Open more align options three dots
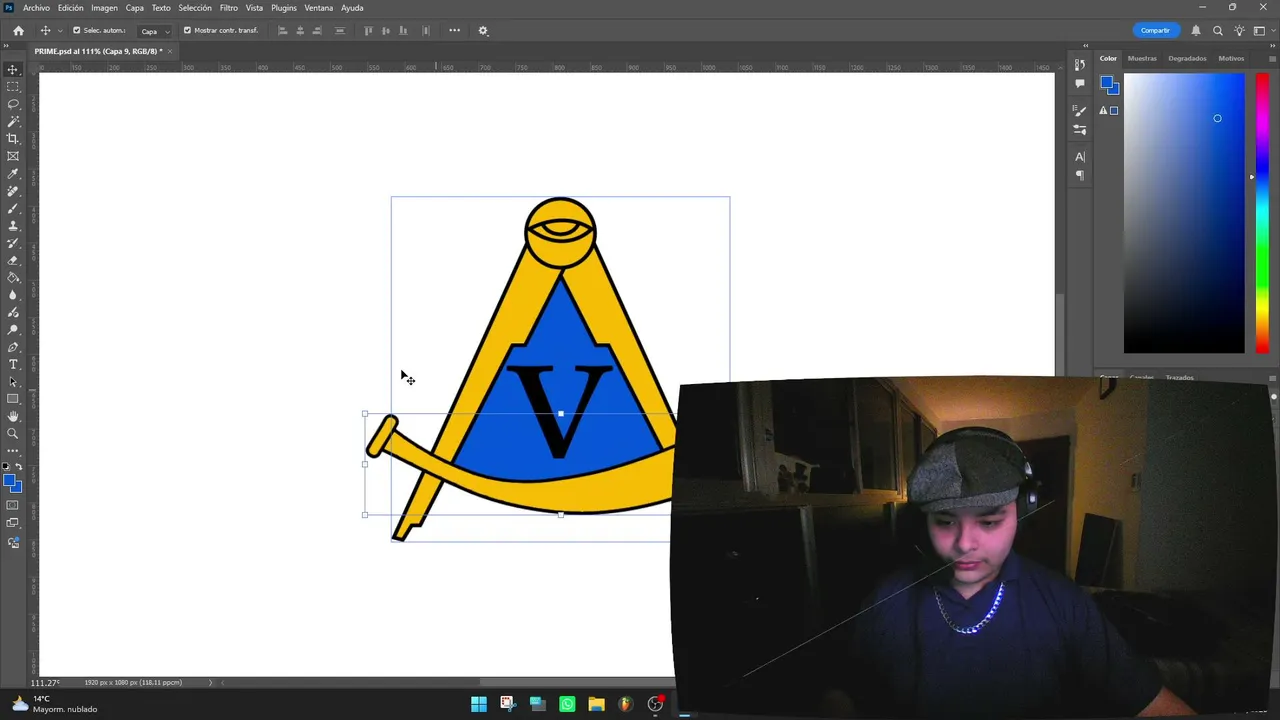The image size is (1280, 720). (x=454, y=30)
